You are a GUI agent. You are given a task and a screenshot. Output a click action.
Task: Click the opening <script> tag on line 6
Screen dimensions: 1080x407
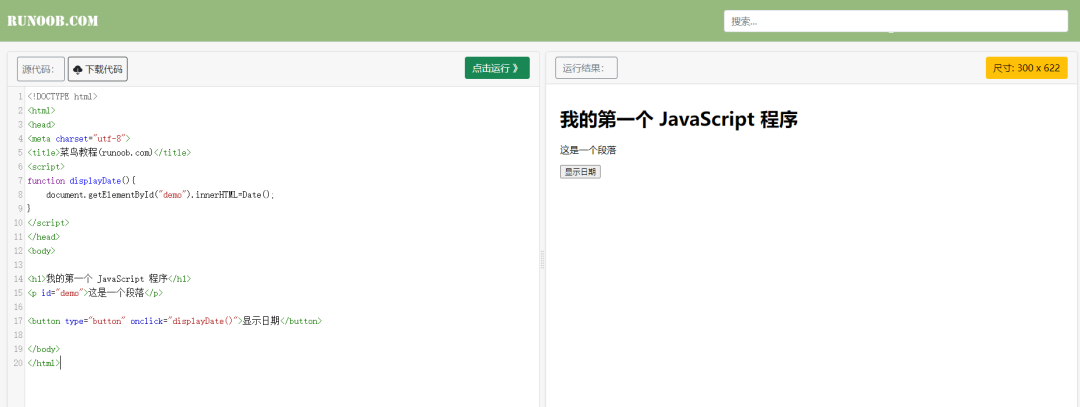46,167
